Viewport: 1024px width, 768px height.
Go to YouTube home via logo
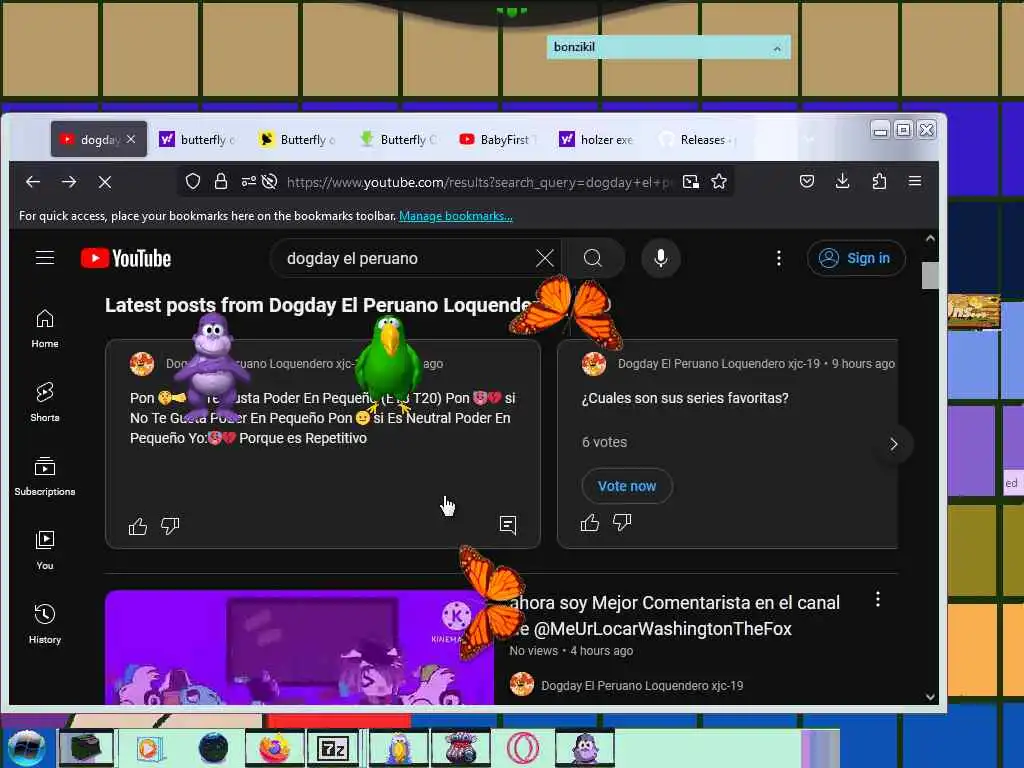pyautogui.click(x=126, y=259)
